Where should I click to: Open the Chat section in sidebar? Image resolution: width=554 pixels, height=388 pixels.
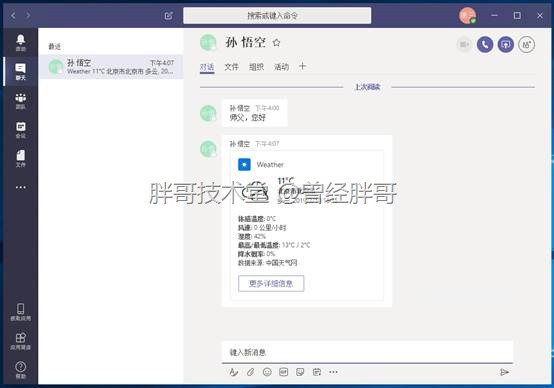pos(20,71)
